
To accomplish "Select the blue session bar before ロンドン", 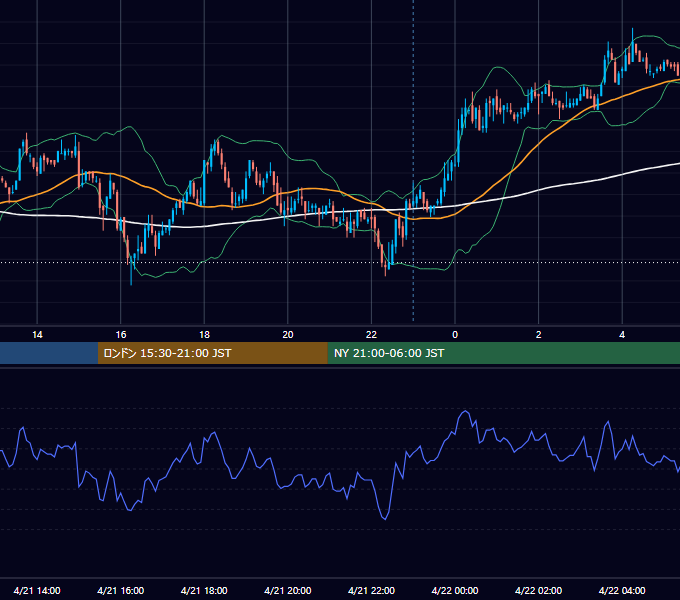I will pos(49,353).
